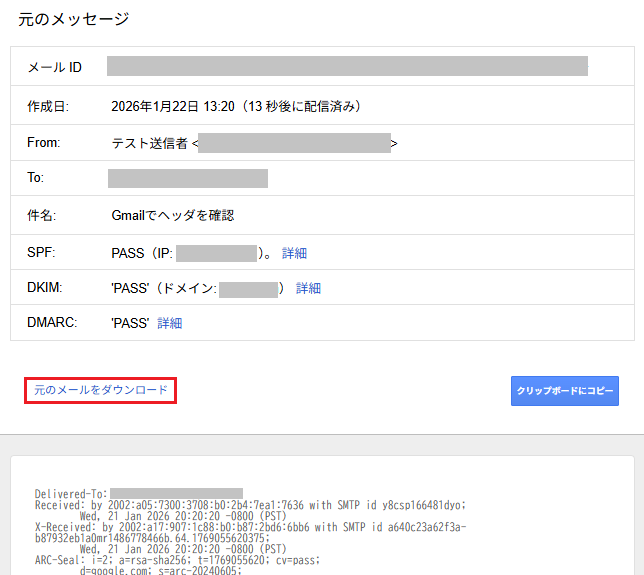This screenshot has width=644, height=575.
Task: Click the sender name テスト送信者
Action: click(x=150, y=143)
